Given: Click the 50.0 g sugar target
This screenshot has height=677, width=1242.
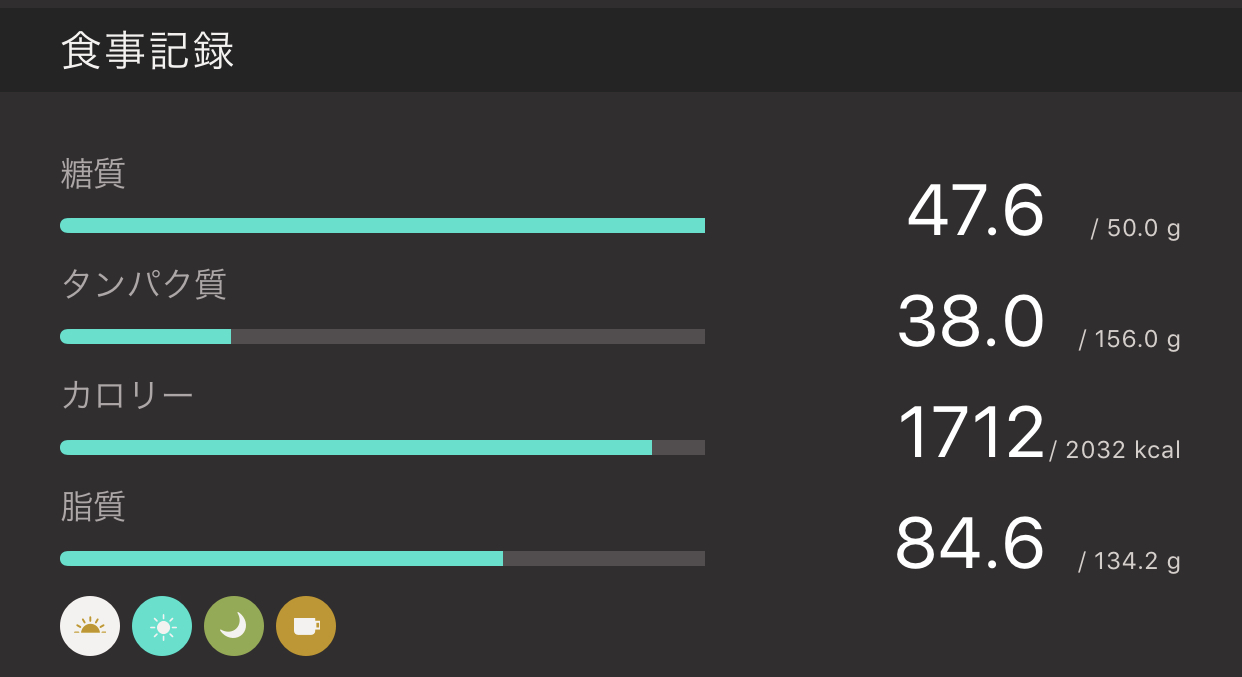Looking at the screenshot, I should (1135, 229).
